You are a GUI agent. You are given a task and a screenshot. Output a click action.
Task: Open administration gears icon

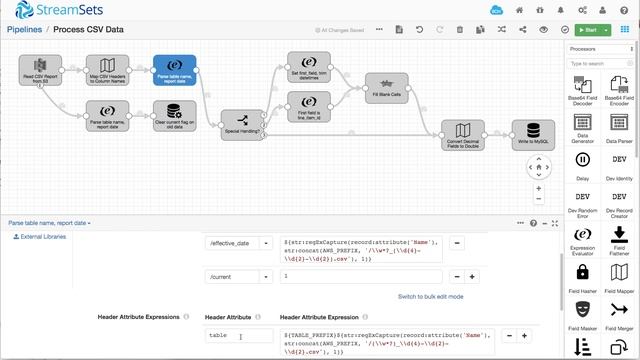coord(582,10)
